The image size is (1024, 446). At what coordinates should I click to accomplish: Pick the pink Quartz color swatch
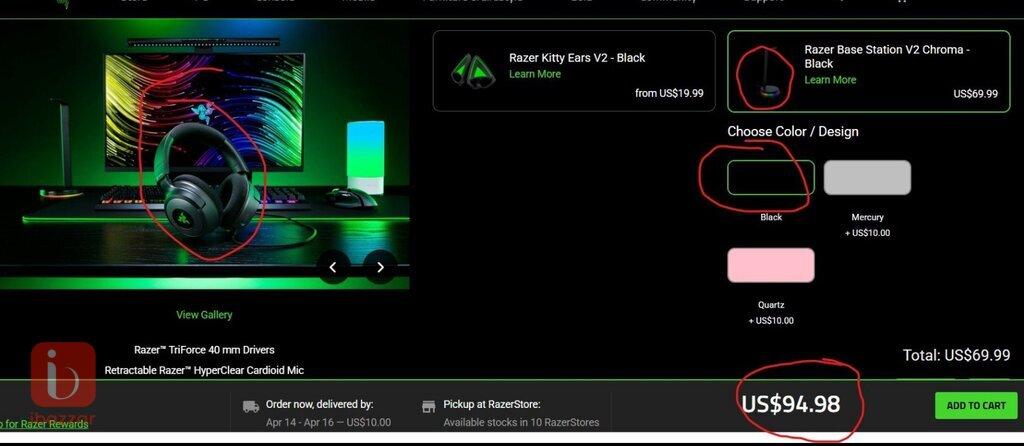pyautogui.click(x=771, y=265)
